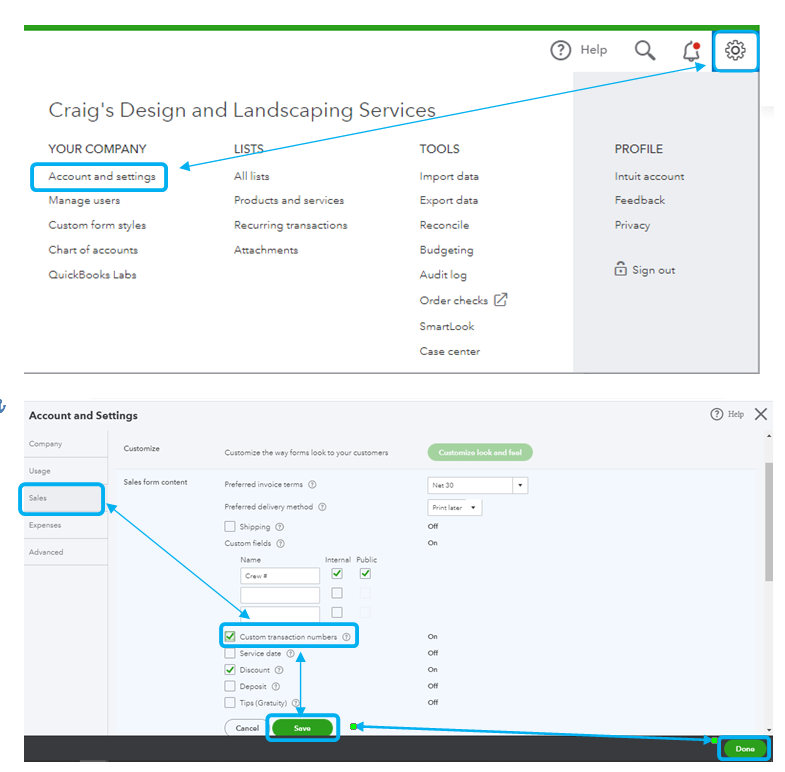The image size is (785, 772).
Task: Enable the Service date checkbox
Action: point(230,653)
